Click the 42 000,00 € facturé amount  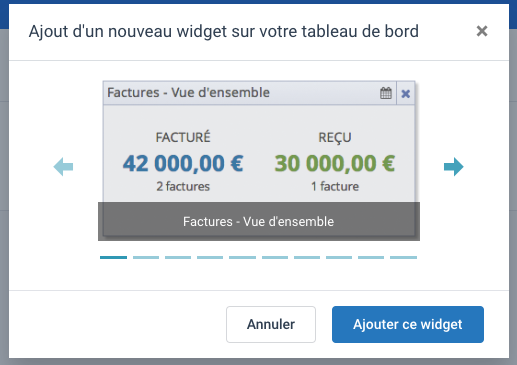[183, 163]
